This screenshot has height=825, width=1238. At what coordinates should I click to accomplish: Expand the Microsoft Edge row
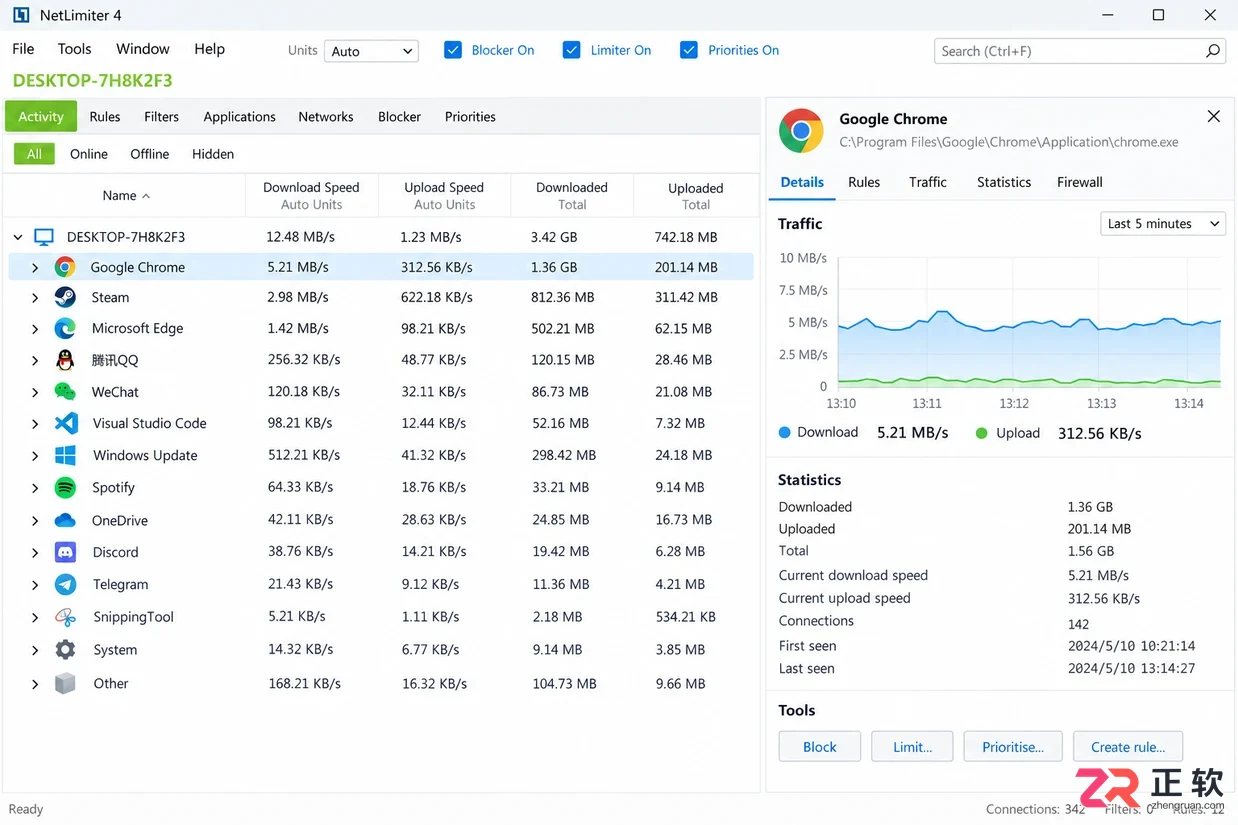pyautogui.click(x=35, y=329)
